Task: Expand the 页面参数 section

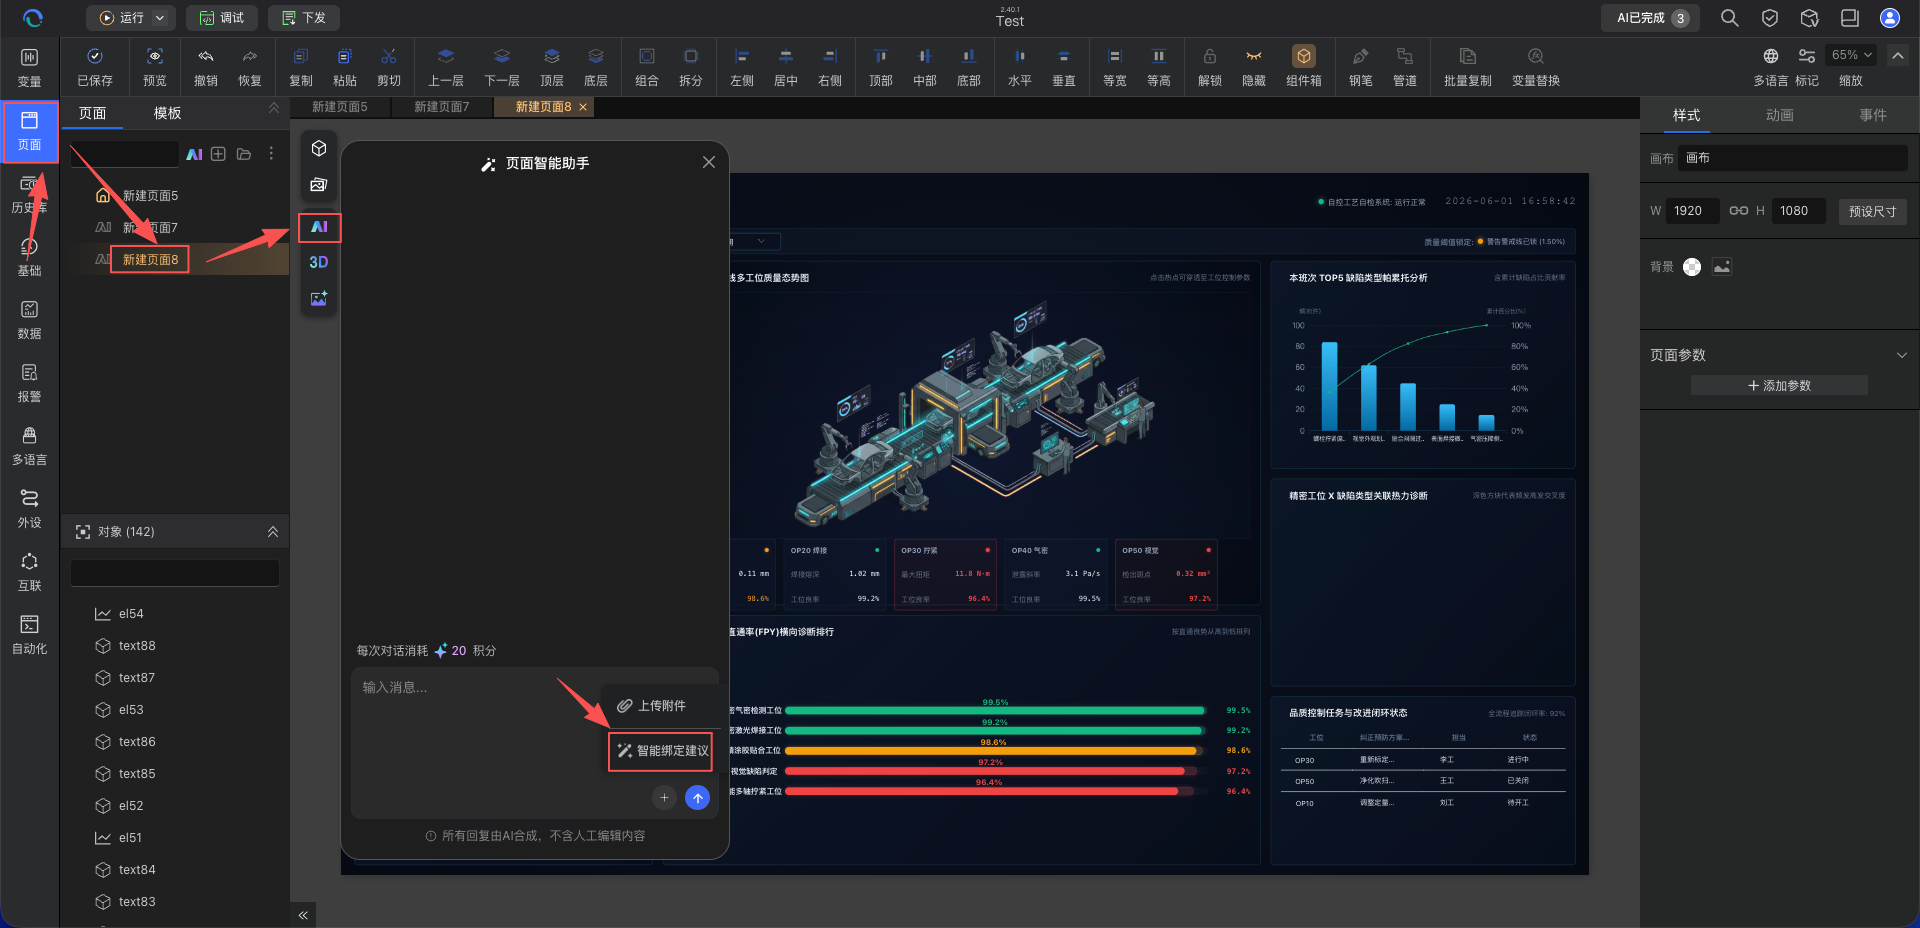Action: (x=1901, y=355)
